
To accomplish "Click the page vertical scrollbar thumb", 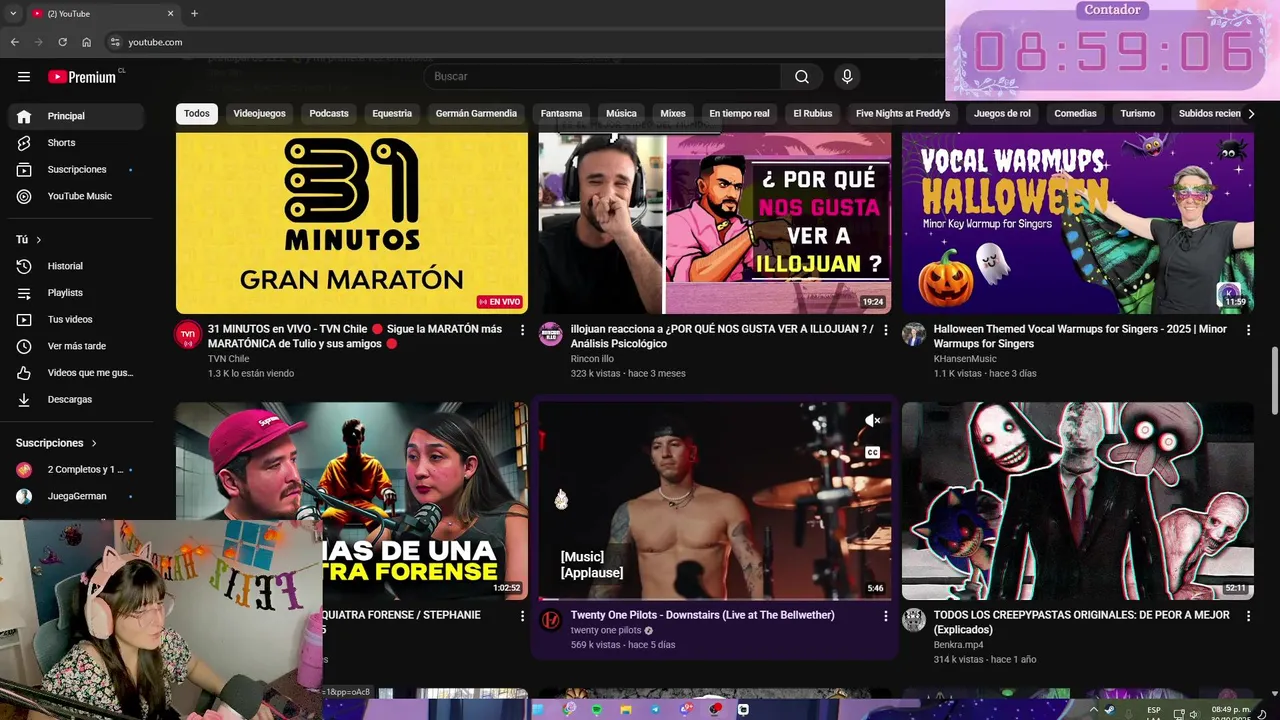I will pyautogui.click(x=1274, y=380).
